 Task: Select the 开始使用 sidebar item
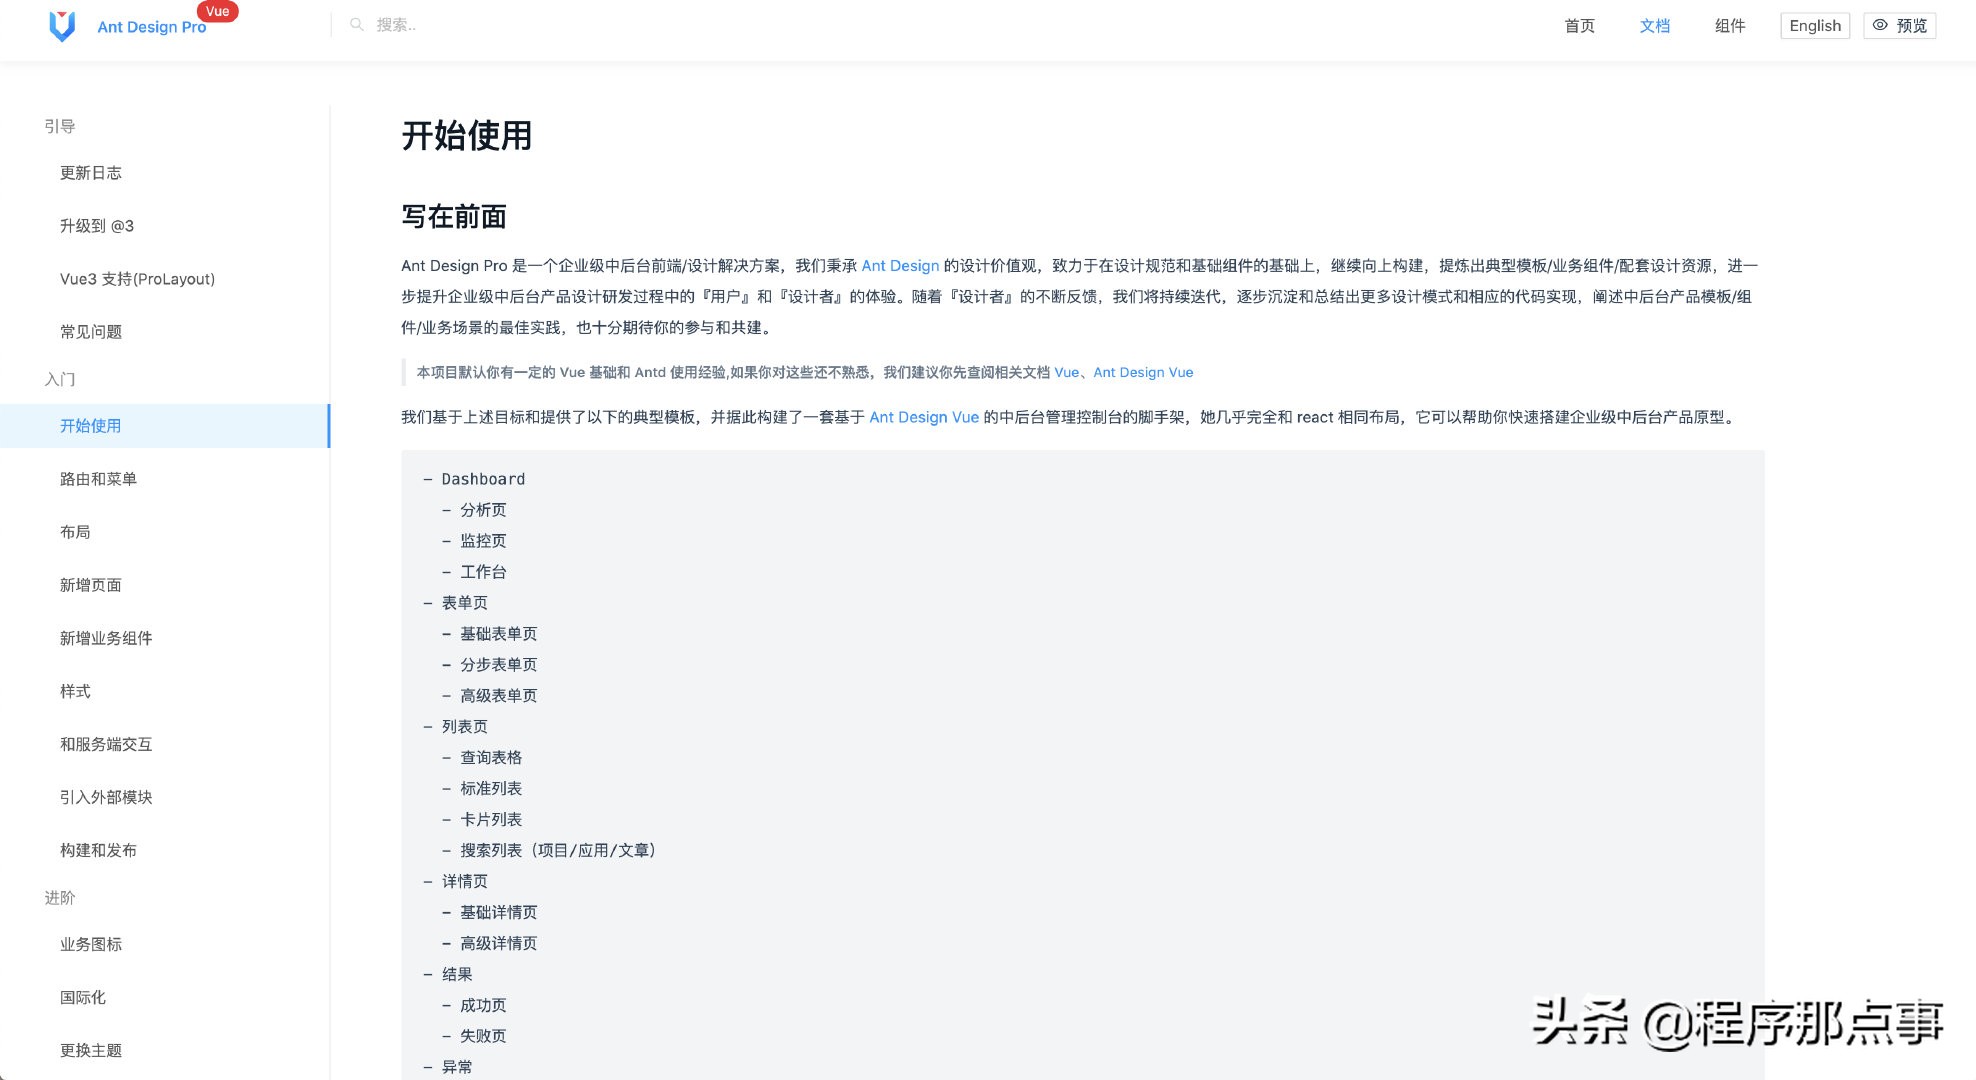tap(164, 426)
